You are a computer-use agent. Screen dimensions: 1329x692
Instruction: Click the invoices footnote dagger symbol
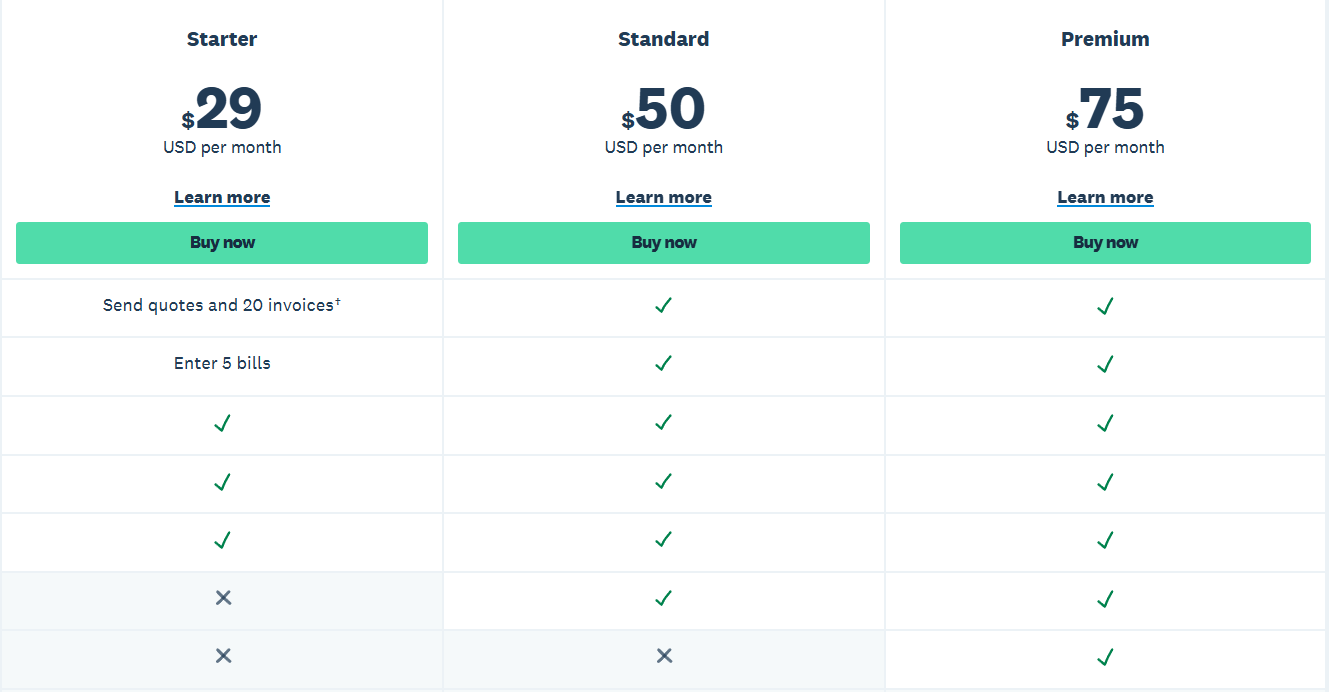[339, 299]
